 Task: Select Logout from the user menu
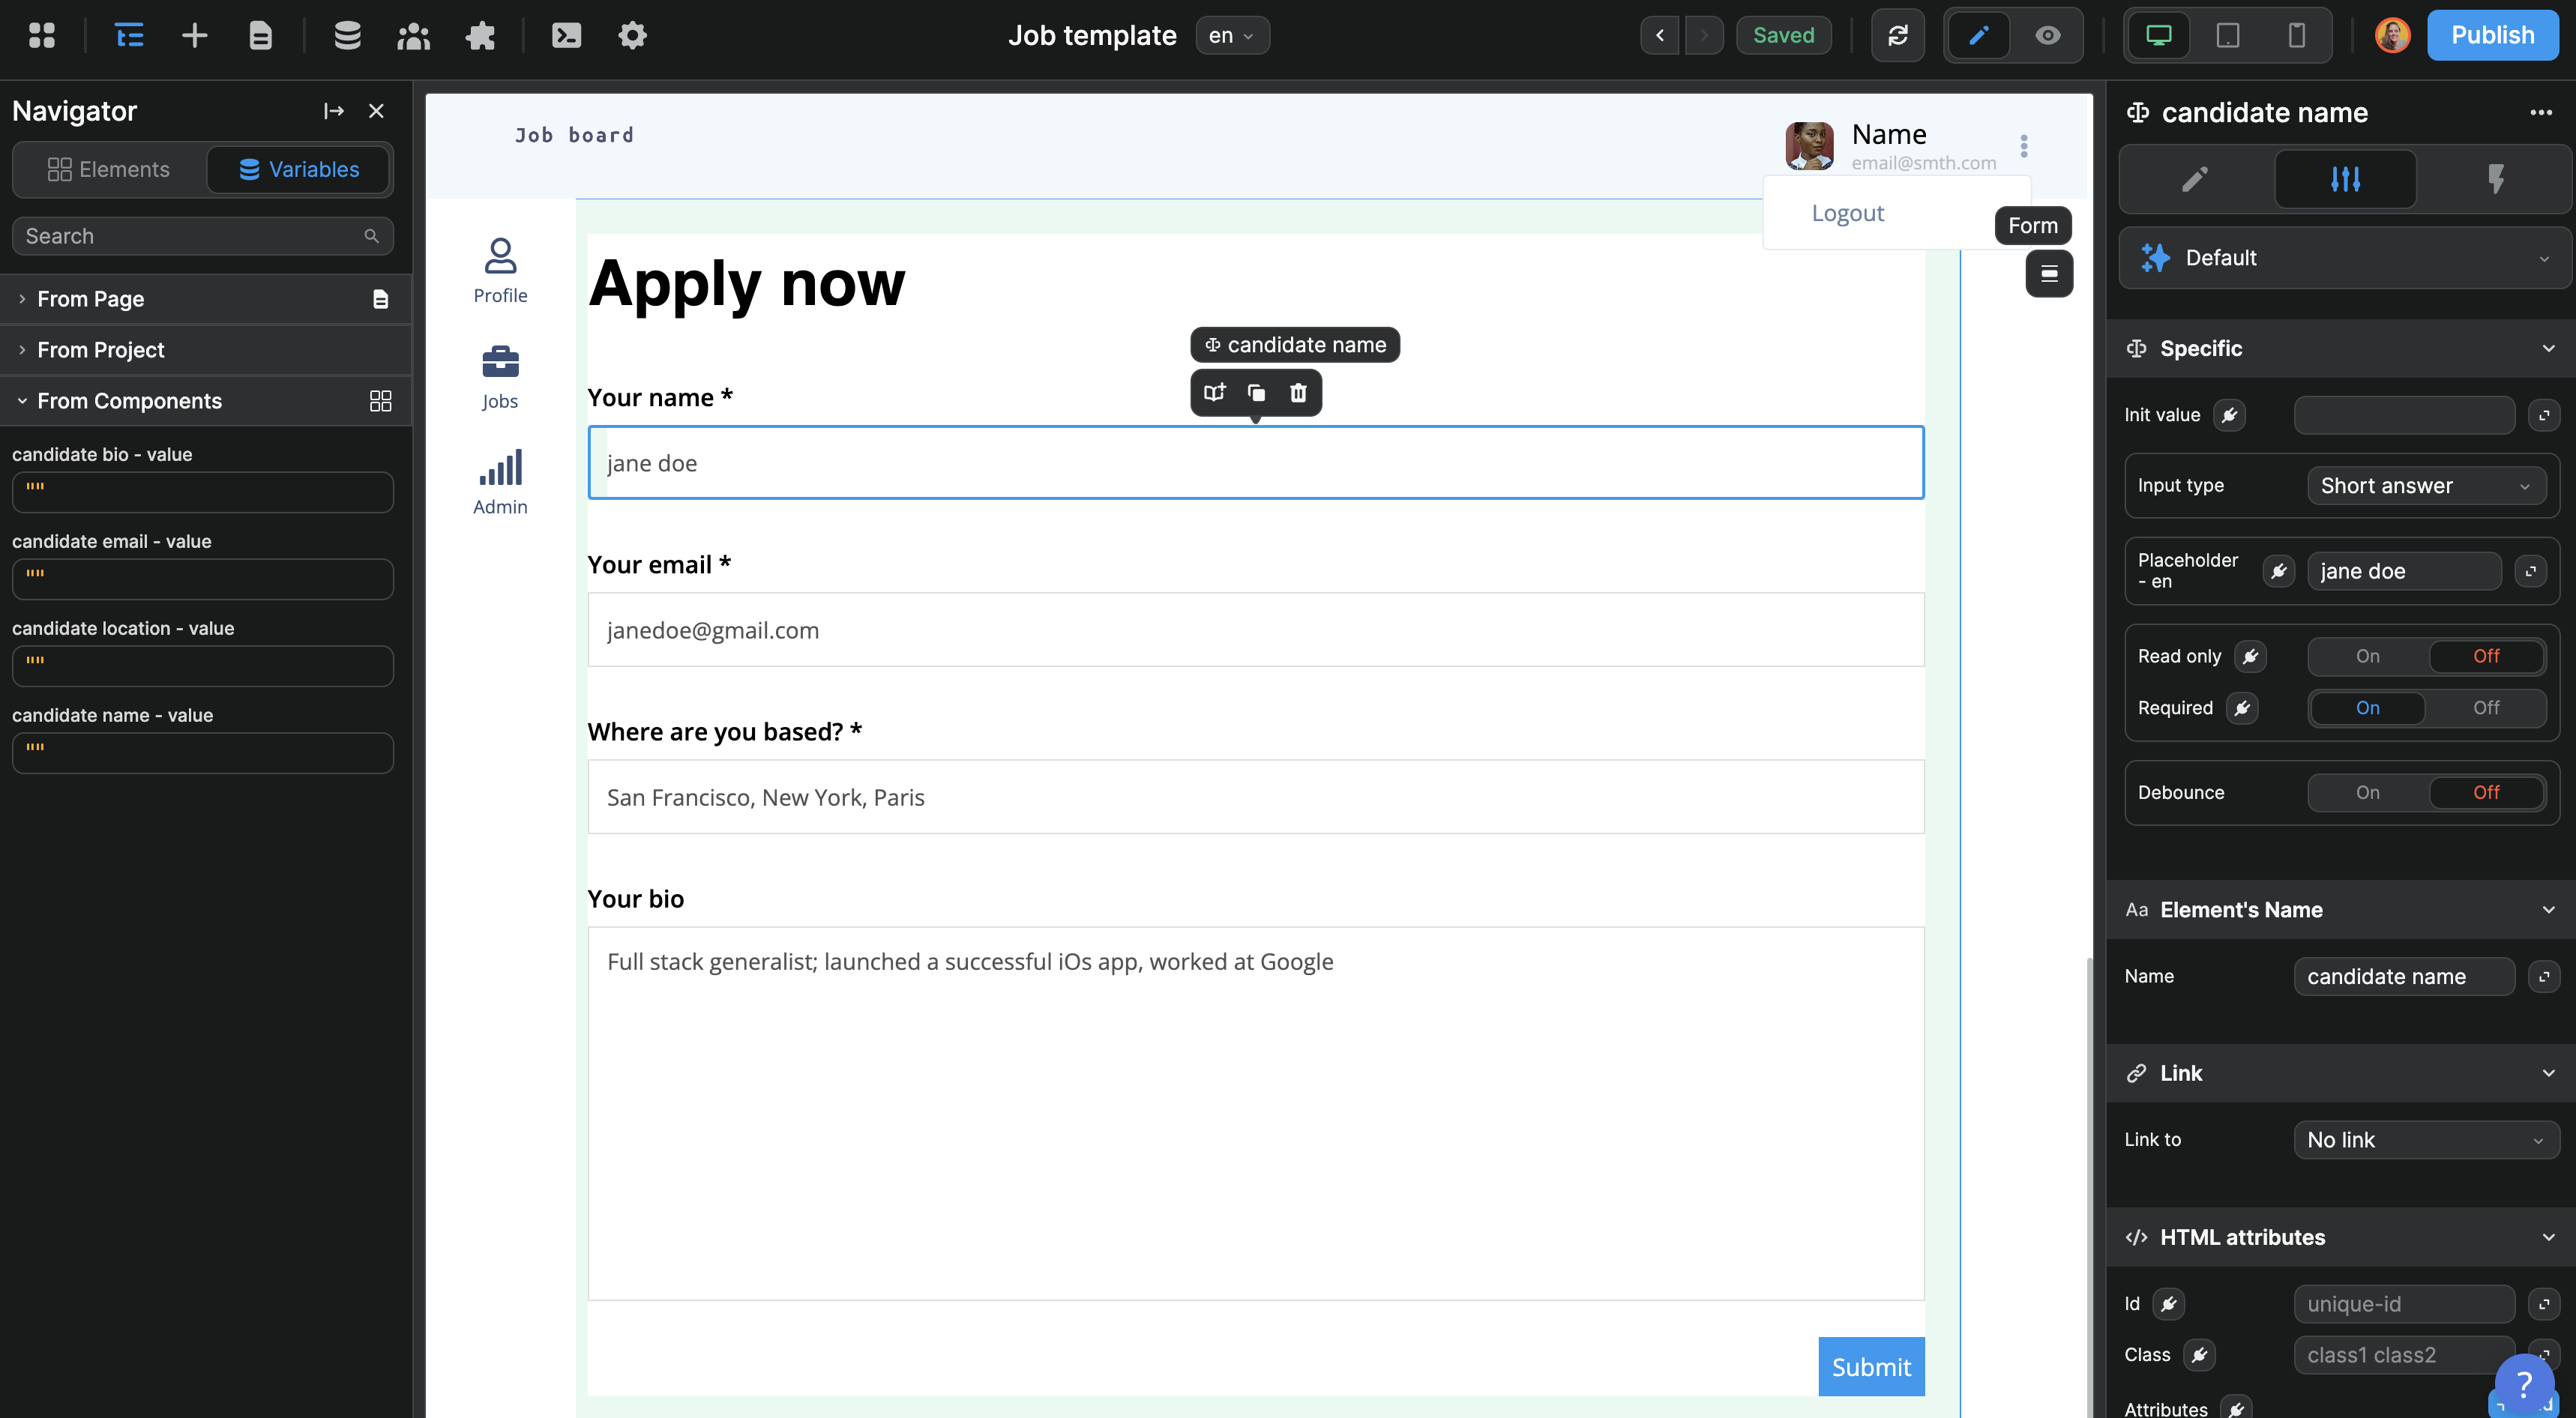point(1847,213)
